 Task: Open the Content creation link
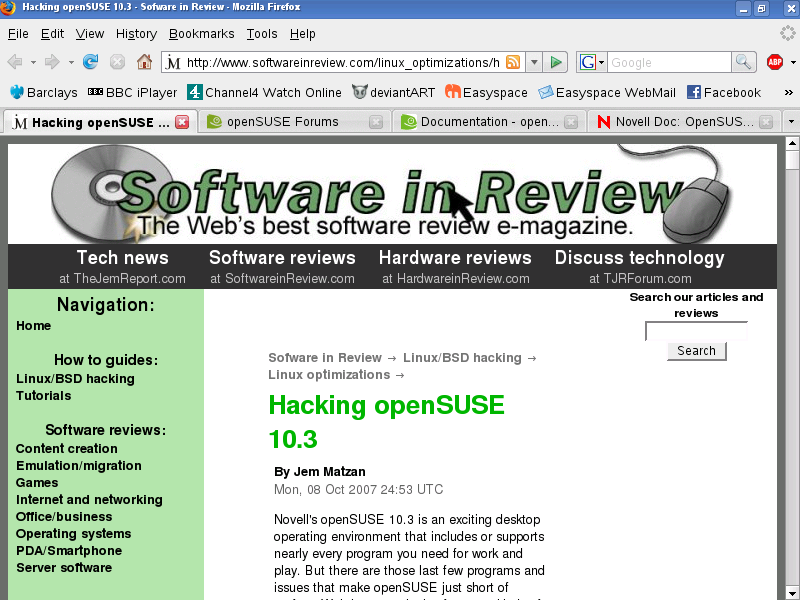pos(67,448)
